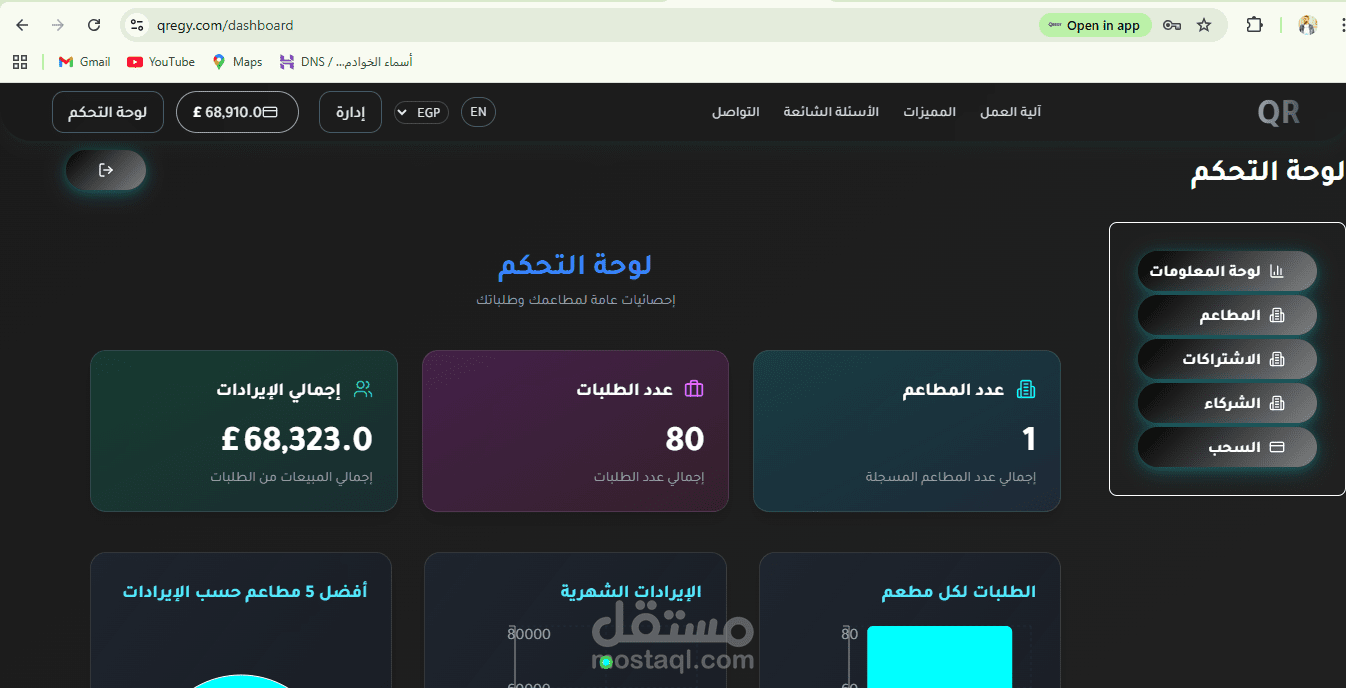
Task: Click the إدارة button
Action: [350, 112]
